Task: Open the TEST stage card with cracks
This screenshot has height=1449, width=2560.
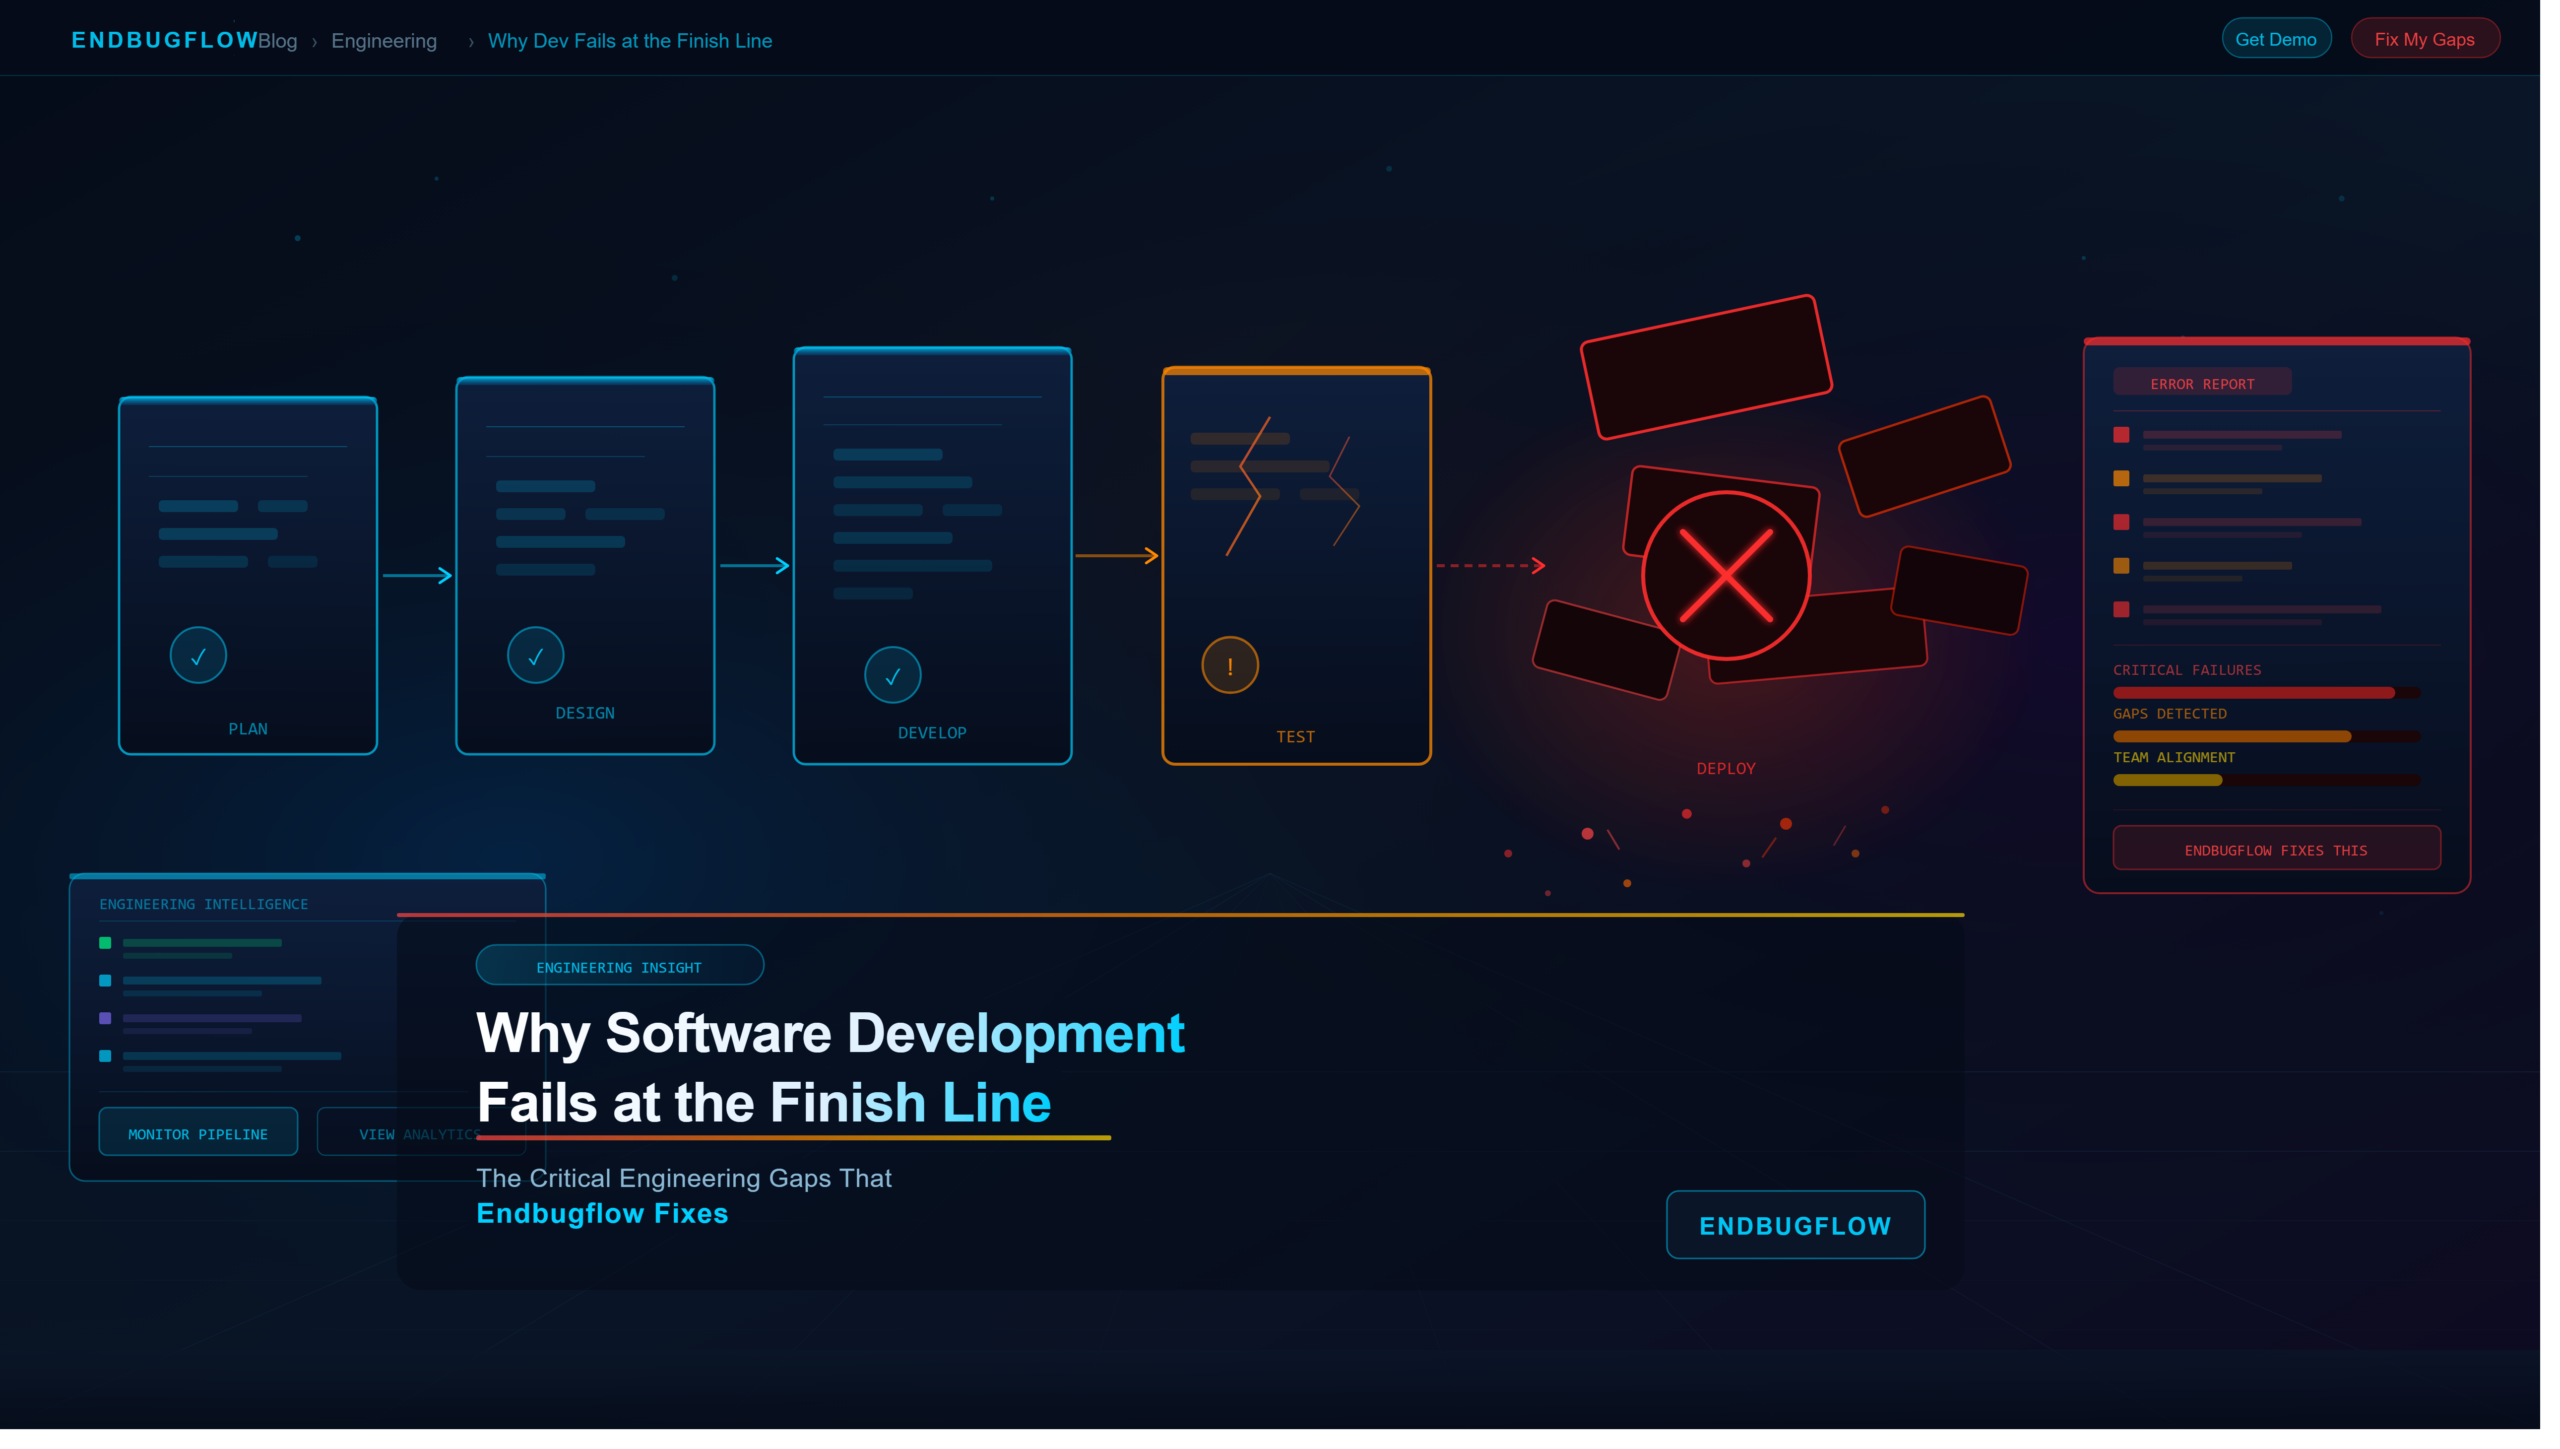Action: tap(1296, 565)
